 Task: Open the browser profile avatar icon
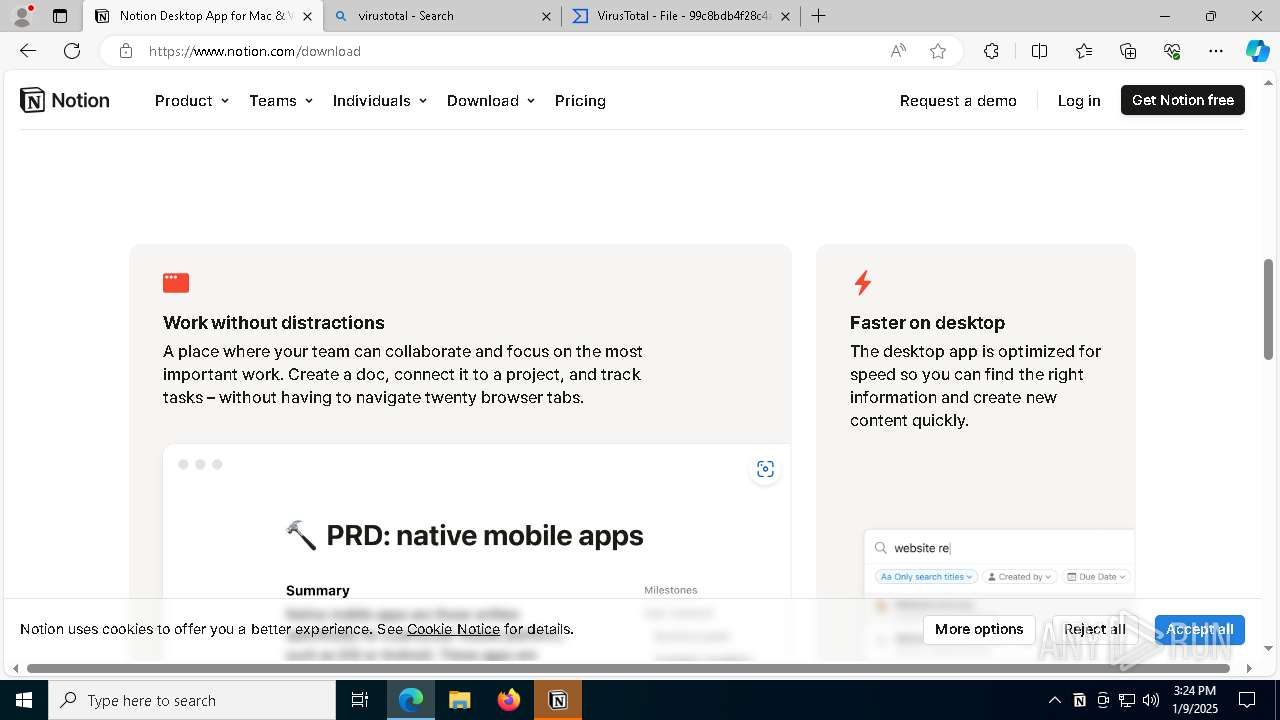[22, 16]
